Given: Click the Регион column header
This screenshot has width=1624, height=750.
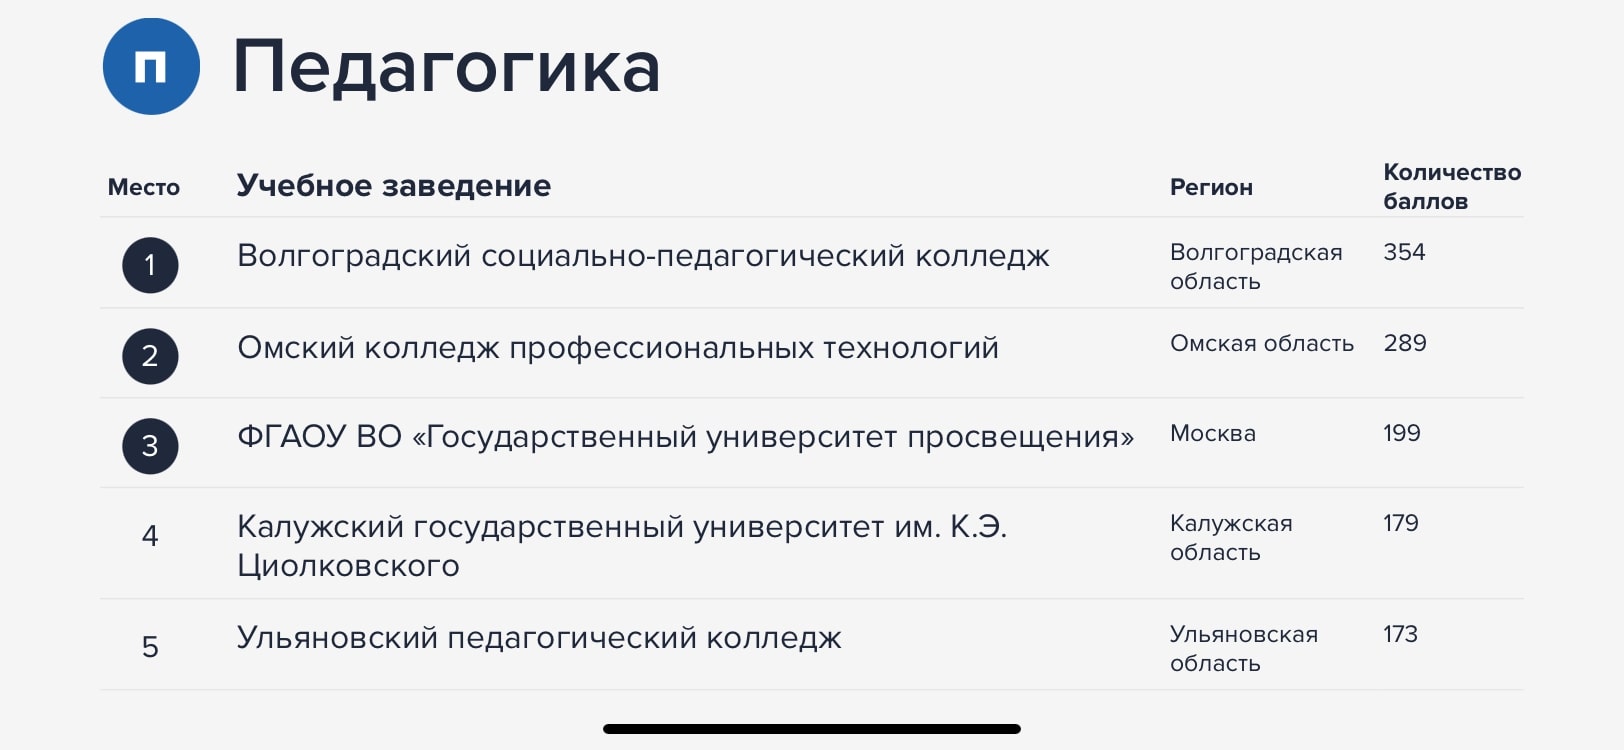Looking at the screenshot, I should coord(1211,187).
